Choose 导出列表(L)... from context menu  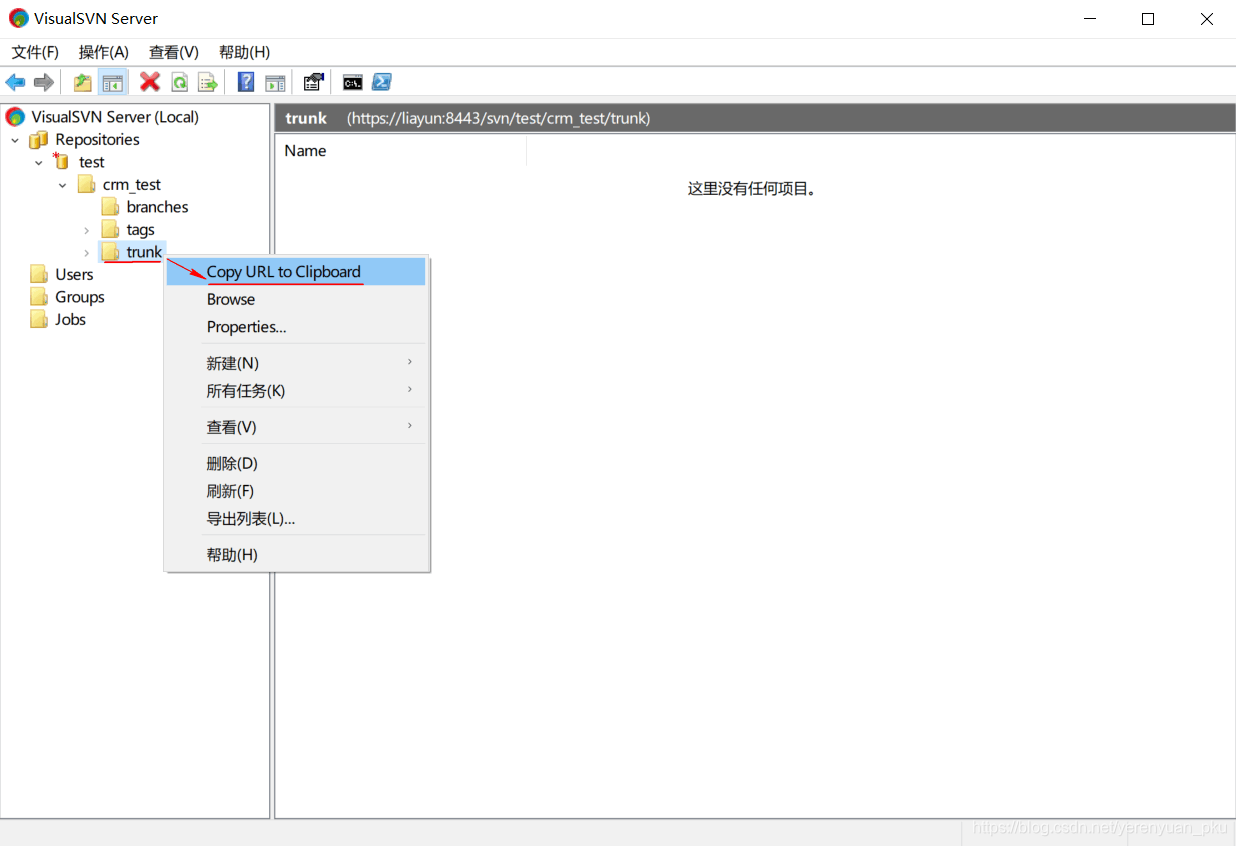point(297,518)
